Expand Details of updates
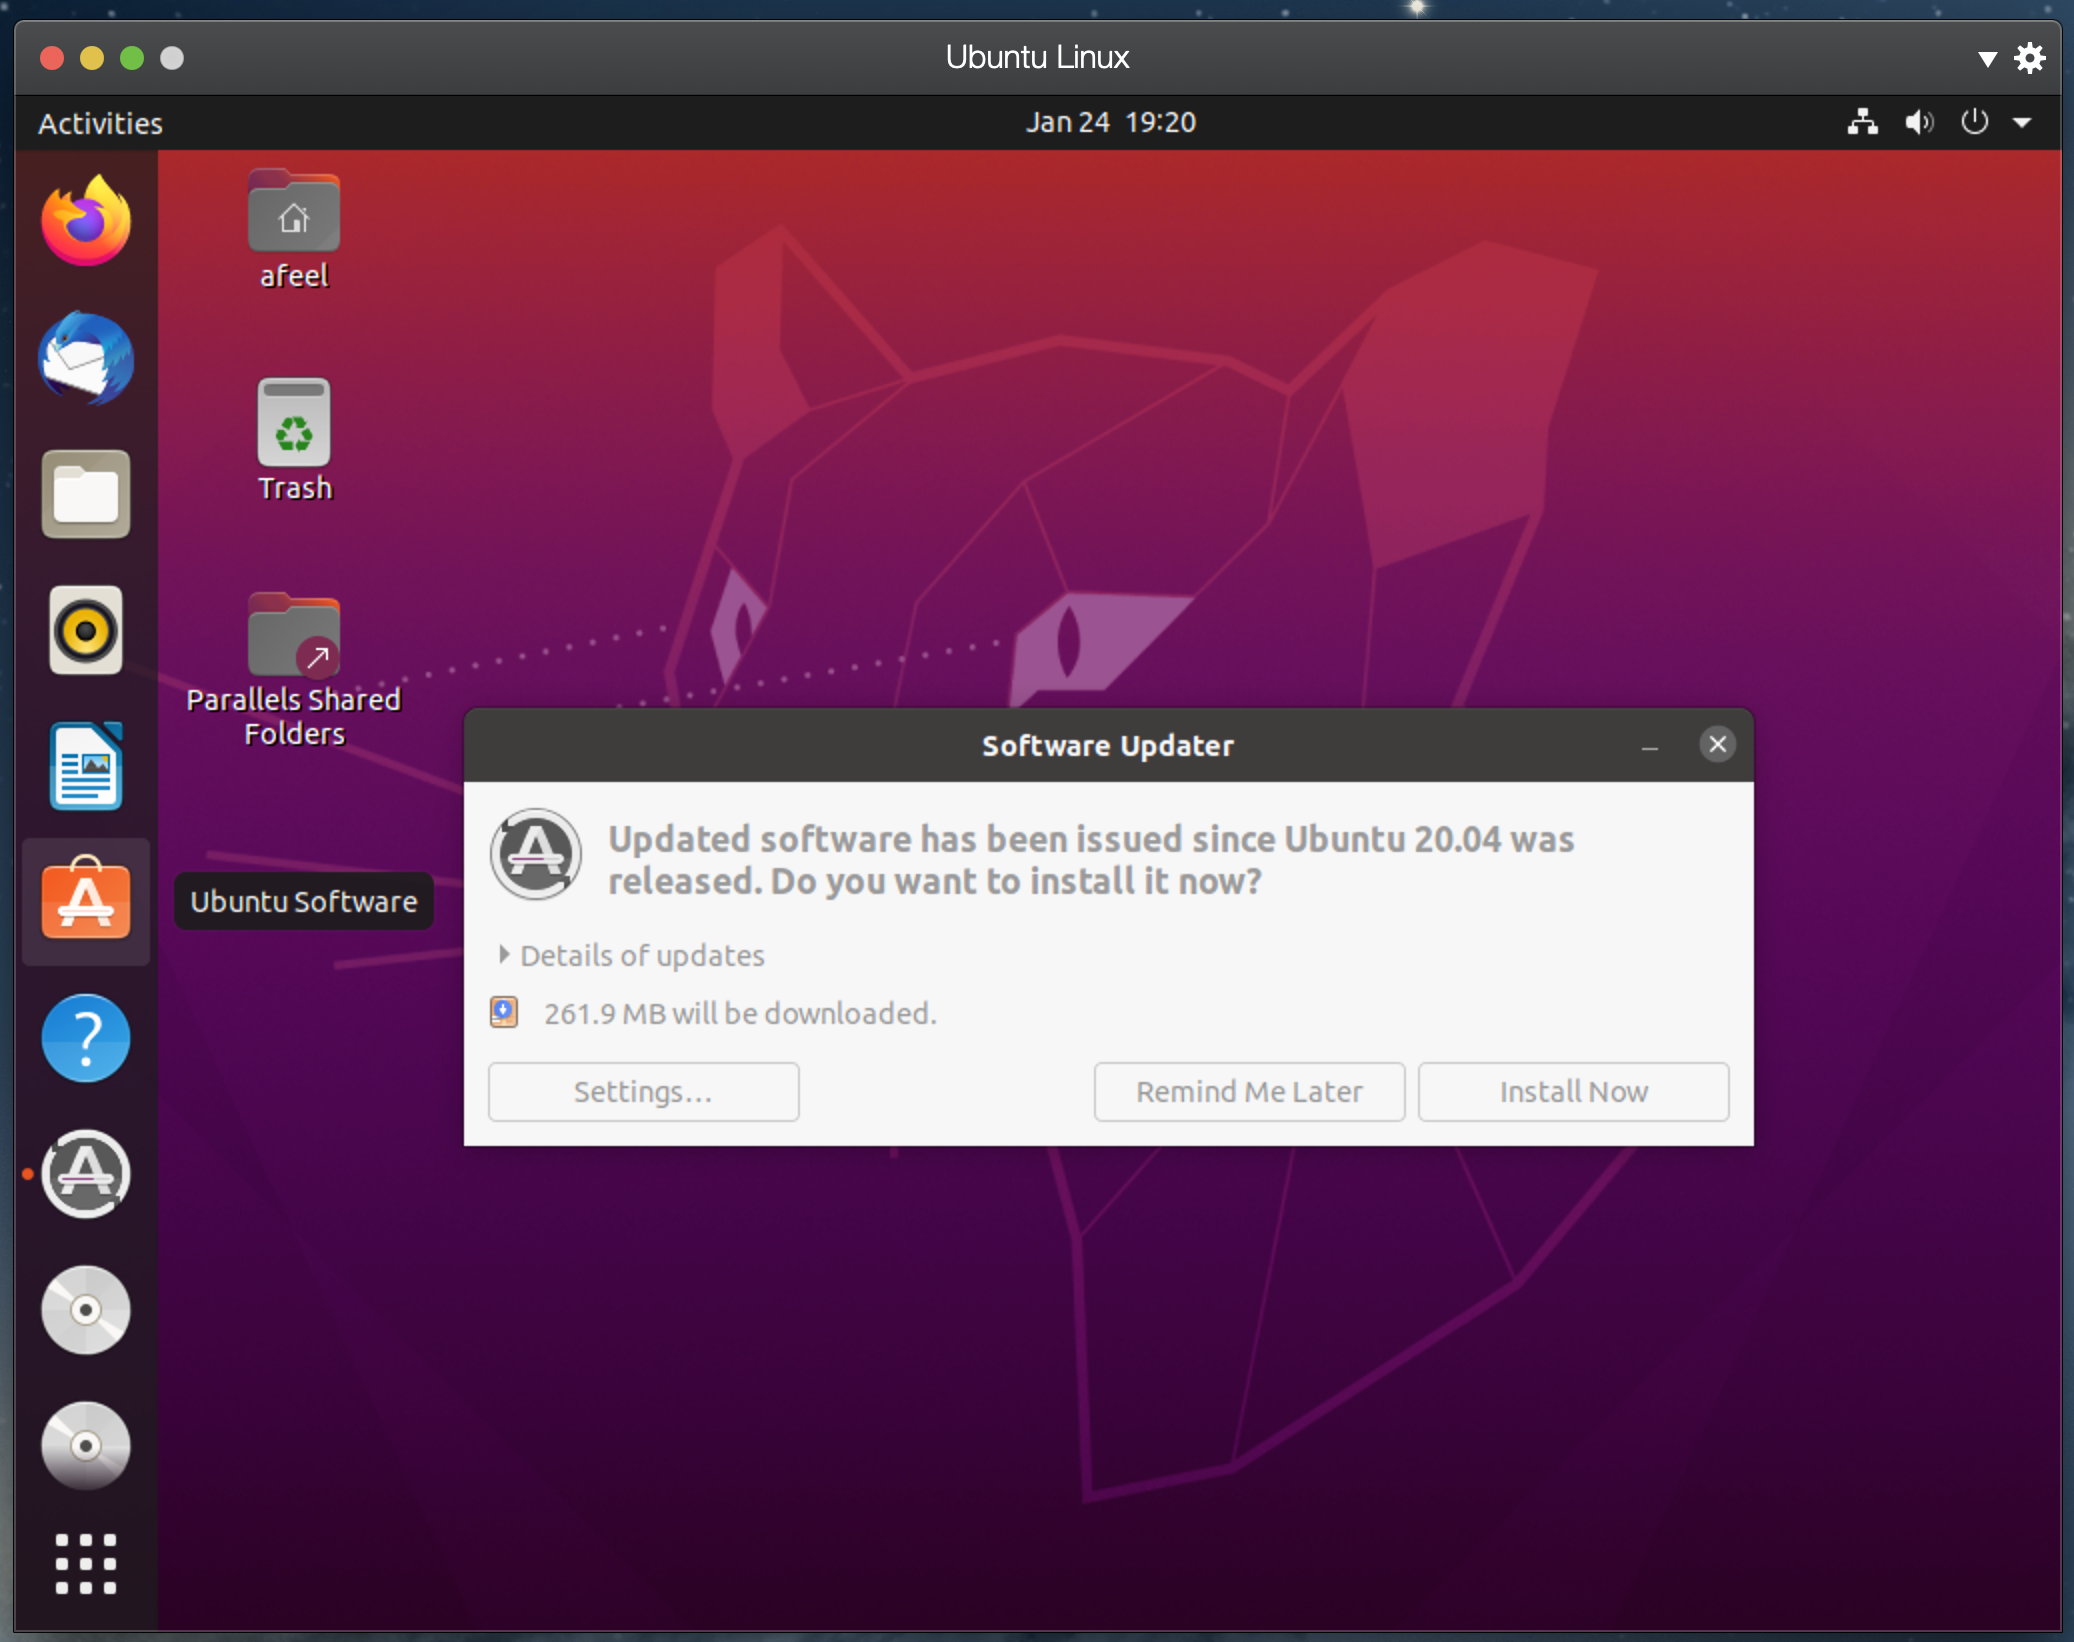This screenshot has width=2074, height=1642. [x=632, y=955]
